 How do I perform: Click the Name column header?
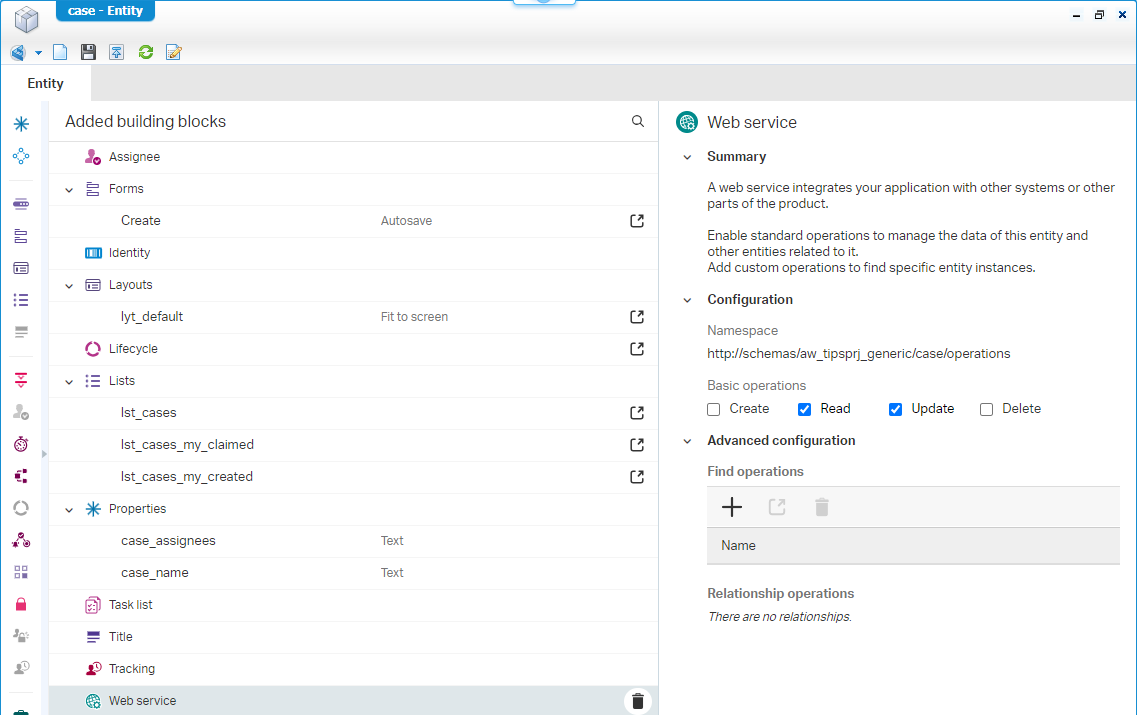738,545
